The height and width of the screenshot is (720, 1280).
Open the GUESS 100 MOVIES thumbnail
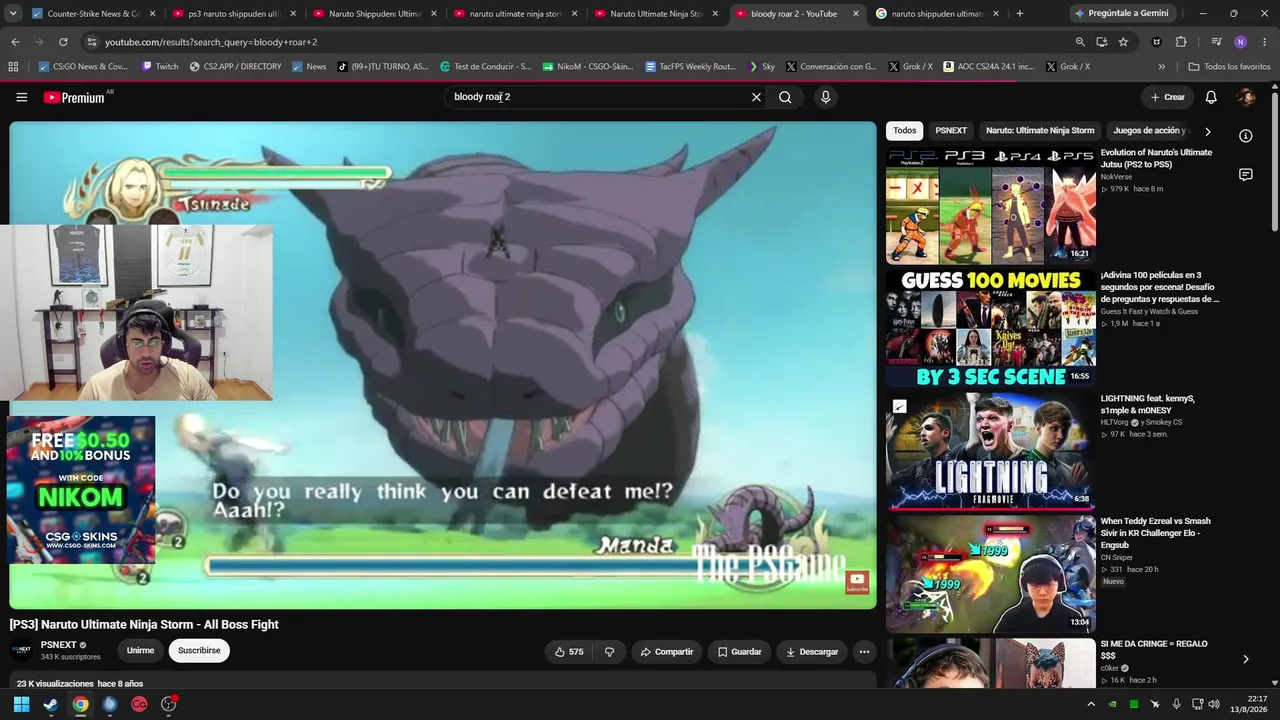click(x=991, y=328)
